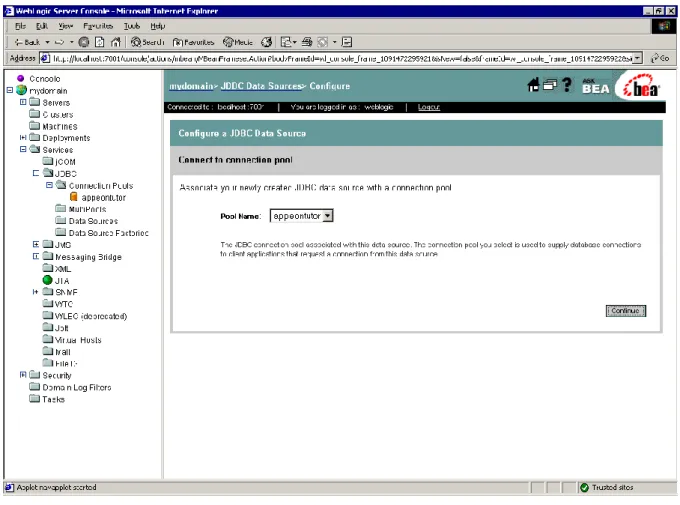Select the WLEC (deprecated) folder
Viewport: 680px width, 505px height.
click(91, 316)
